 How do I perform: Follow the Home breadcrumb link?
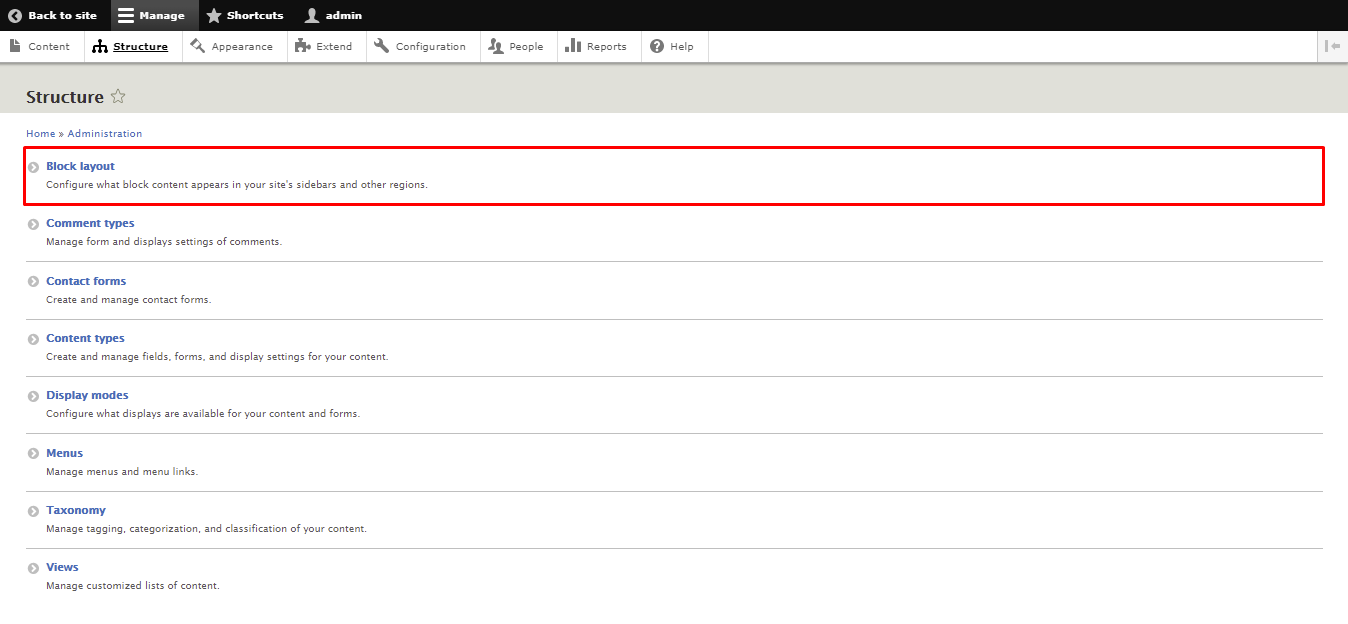(40, 133)
